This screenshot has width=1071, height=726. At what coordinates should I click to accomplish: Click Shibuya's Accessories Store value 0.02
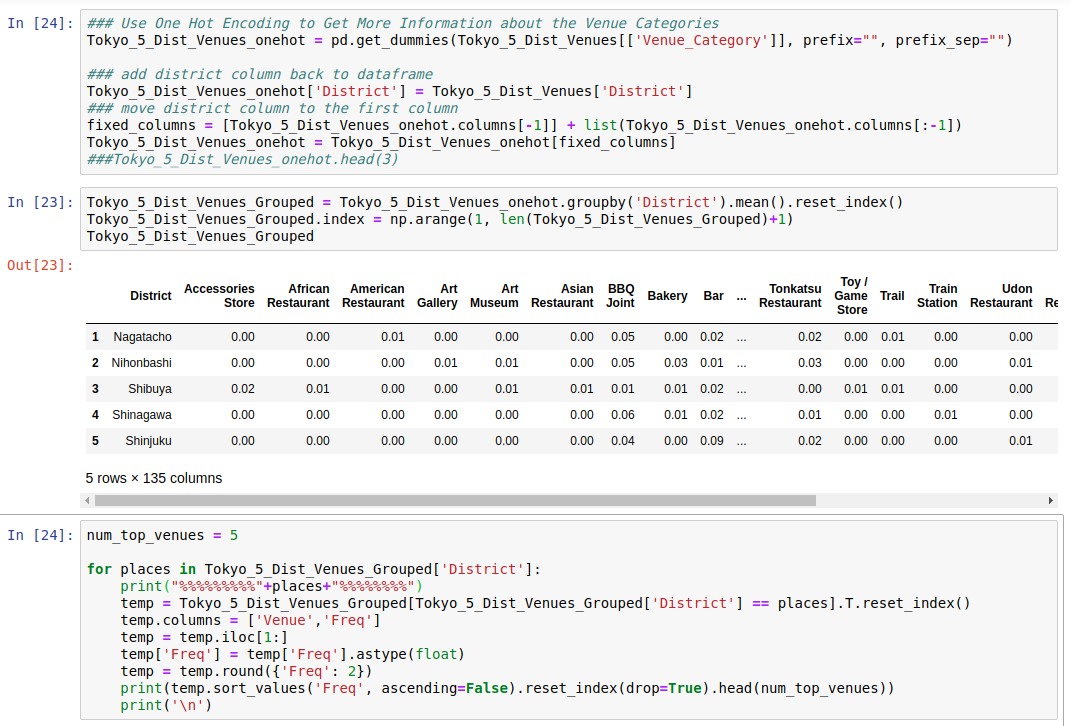point(242,389)
